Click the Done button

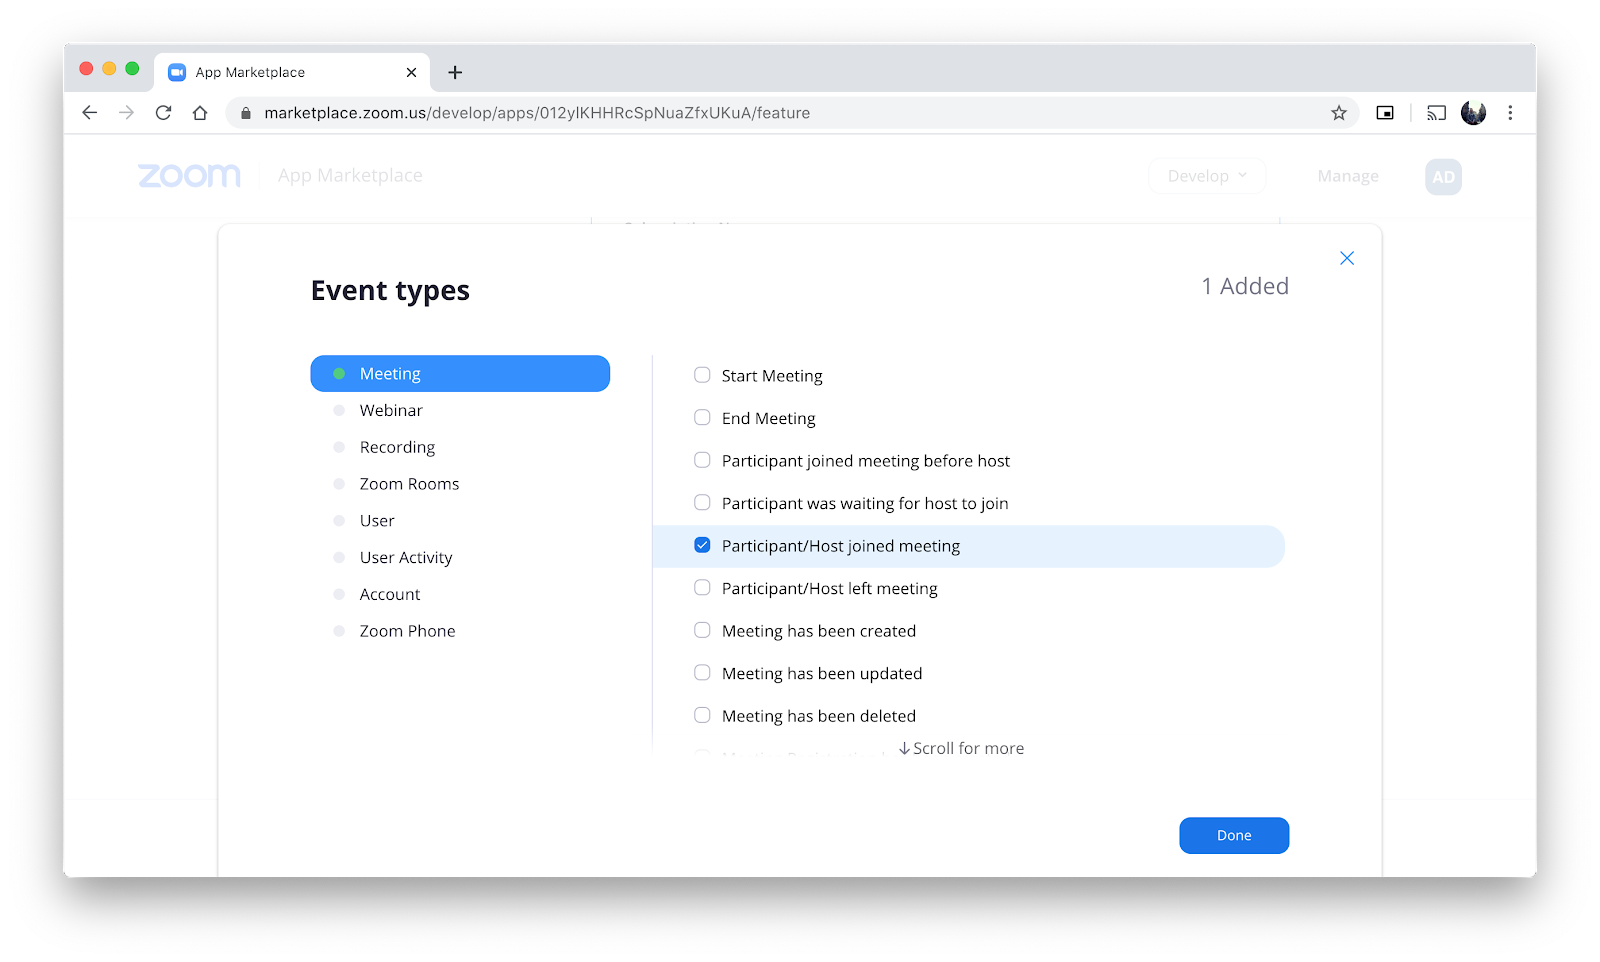tap(1233, 835)
